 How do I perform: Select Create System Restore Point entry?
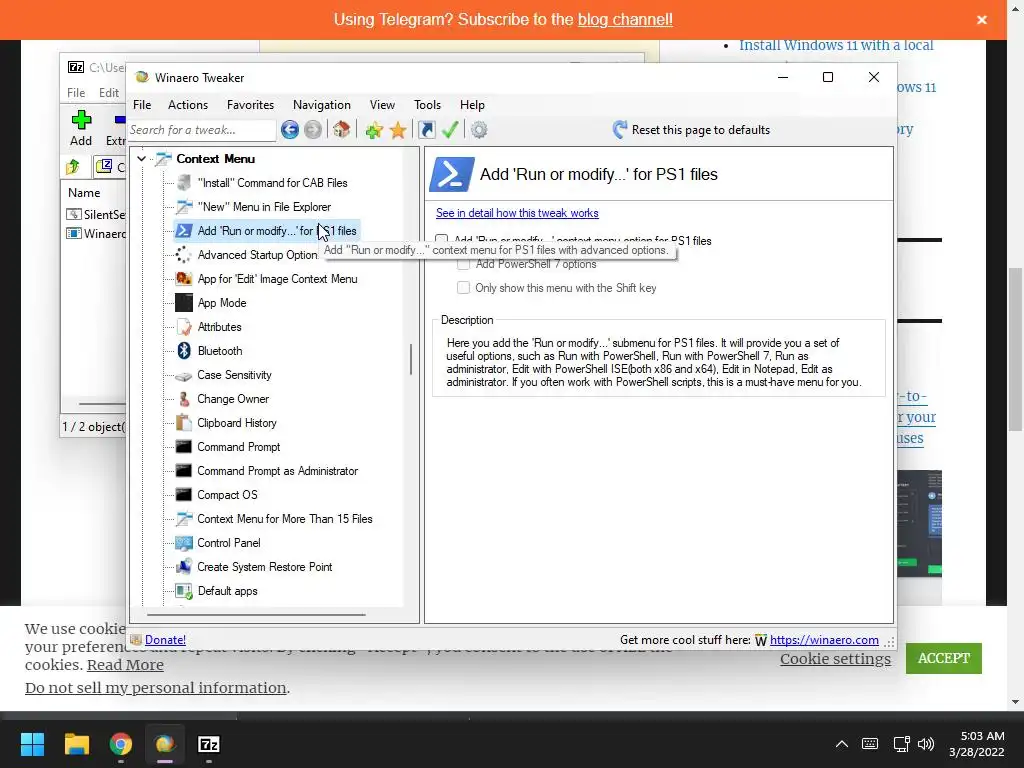tap(264, 567)
